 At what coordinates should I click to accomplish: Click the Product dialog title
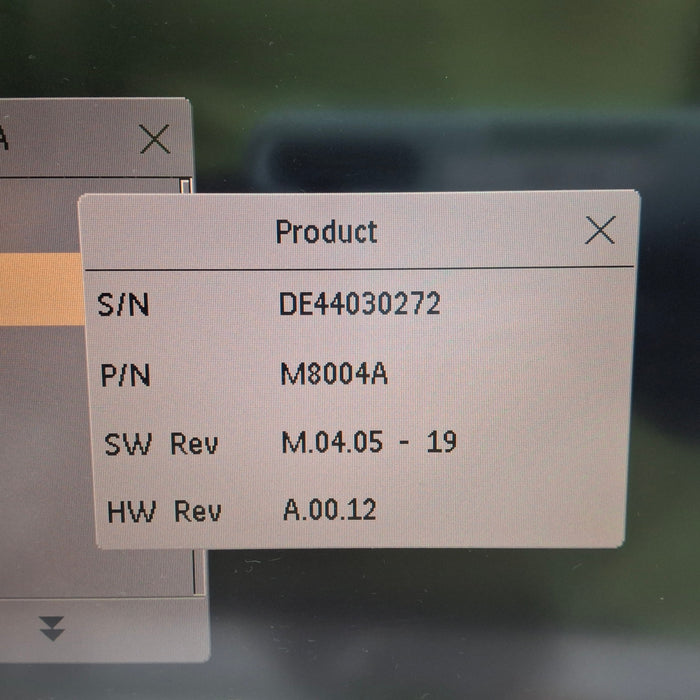[326, 232]
